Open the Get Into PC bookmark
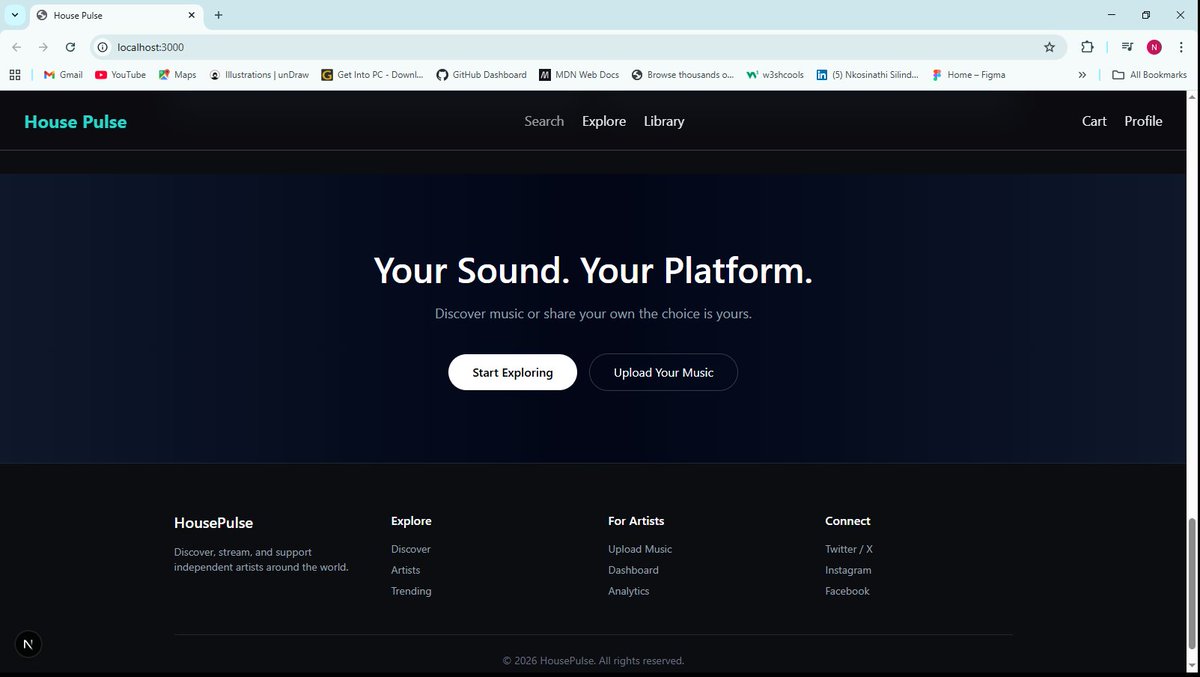Screen dimensions: 1200x677 pyautogui.click(x=372, y=74)
